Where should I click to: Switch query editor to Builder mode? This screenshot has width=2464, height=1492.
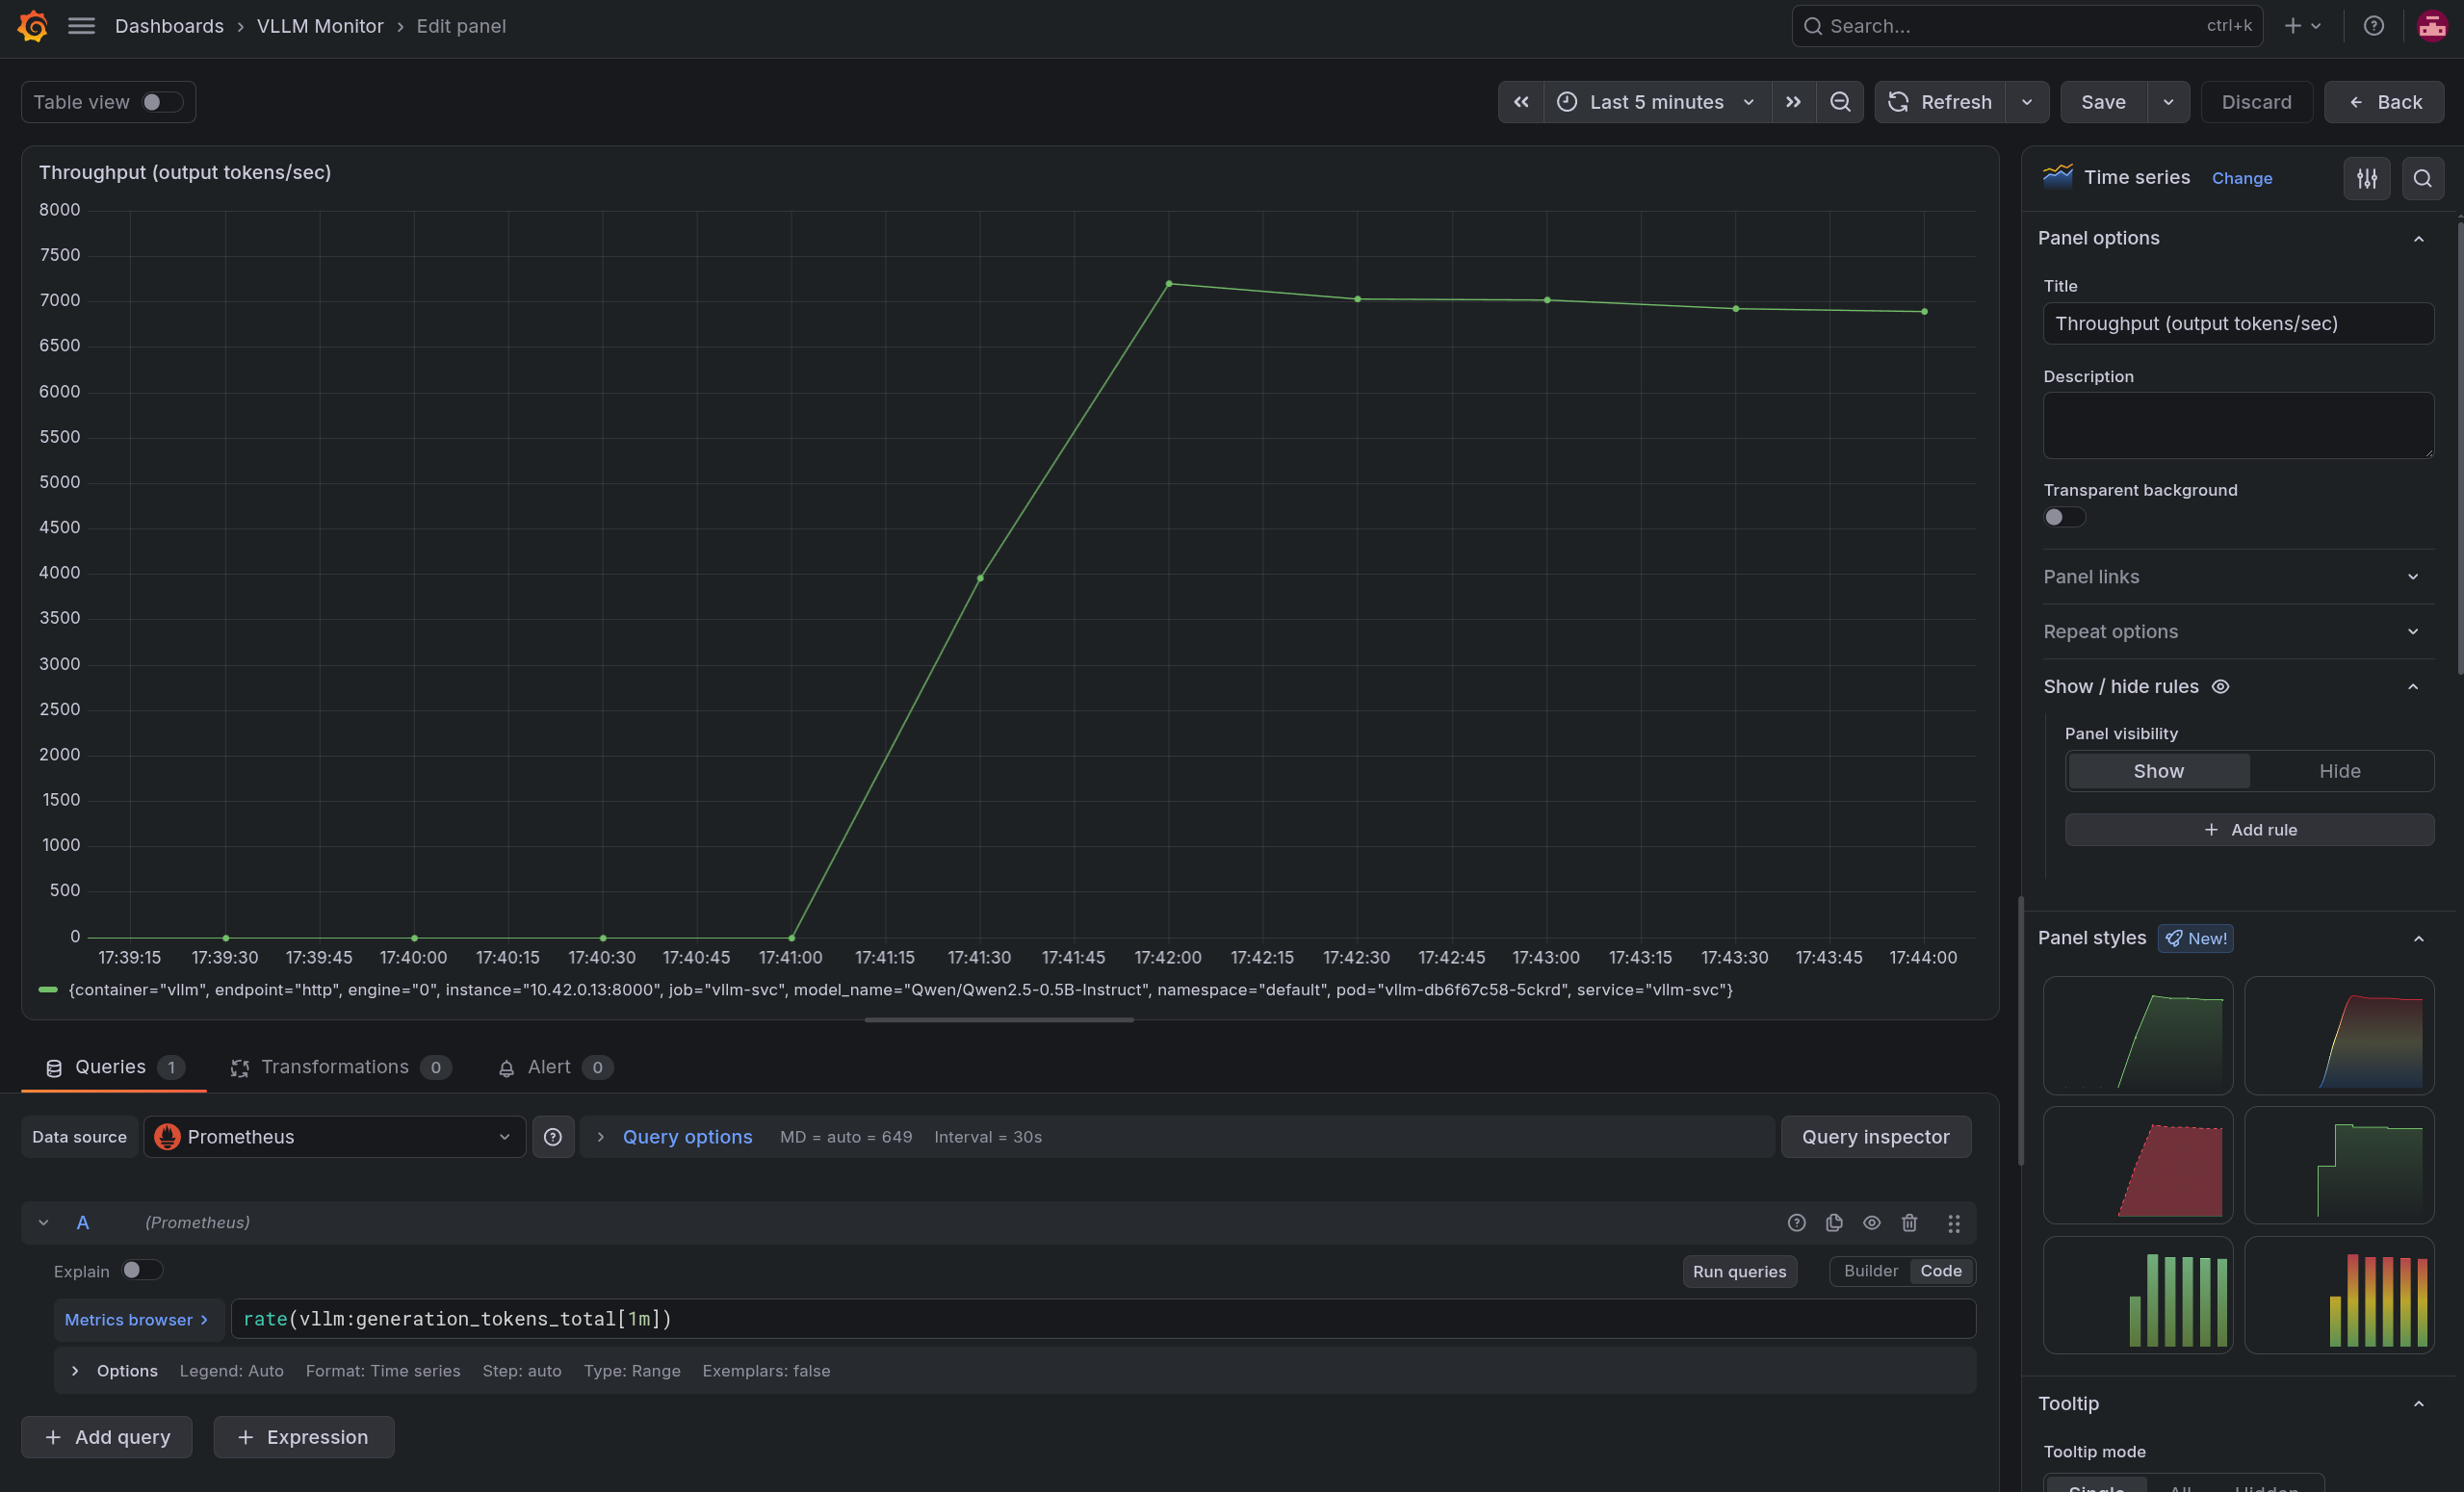coord(1870,1271)
